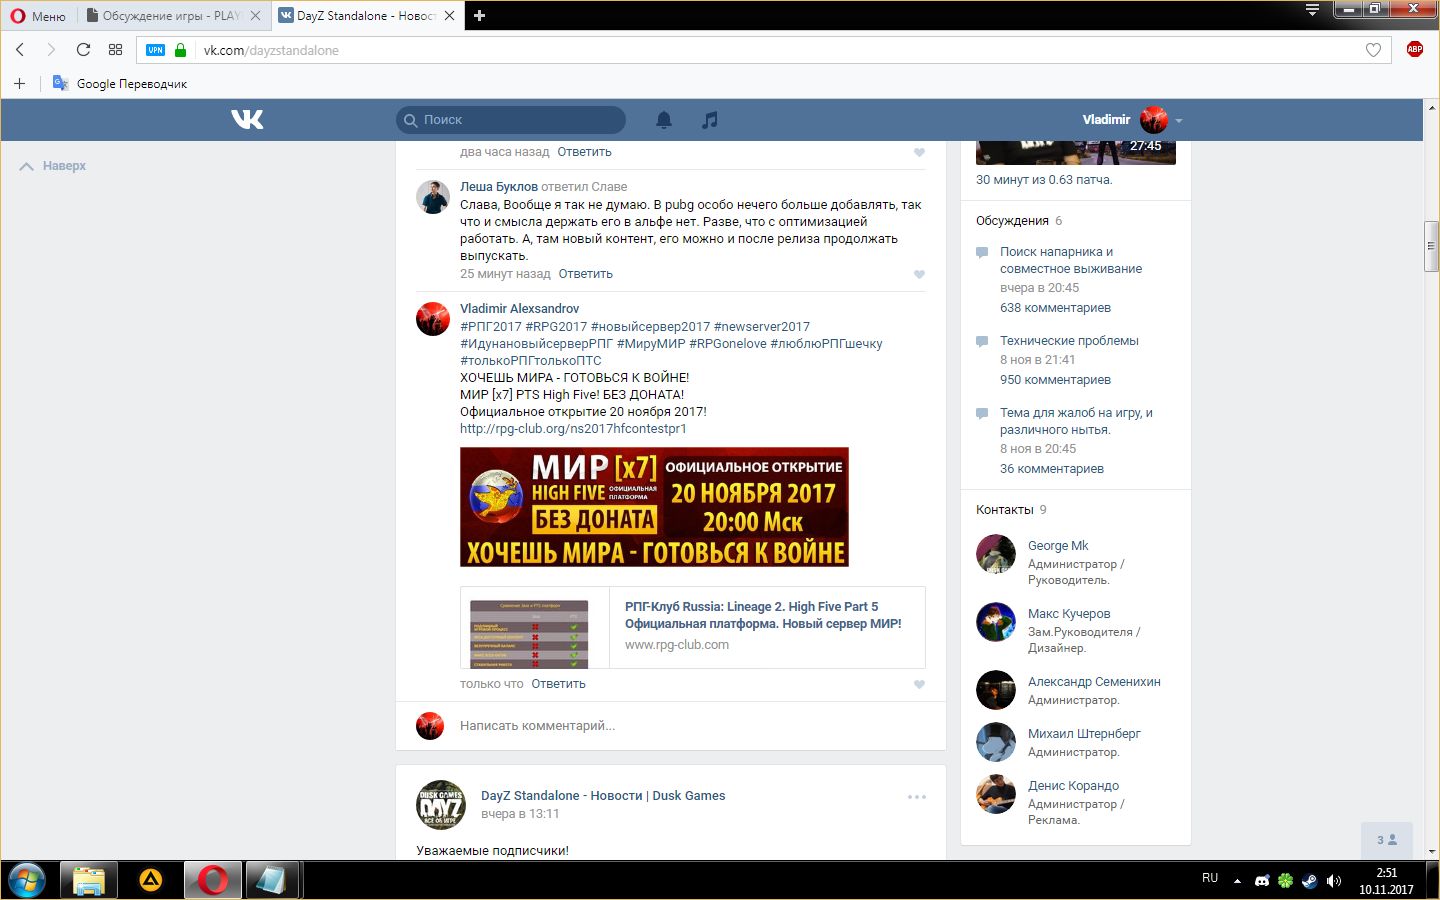
Task: Open the МИР x7 banner image
Action: click(x=654, y=507)
